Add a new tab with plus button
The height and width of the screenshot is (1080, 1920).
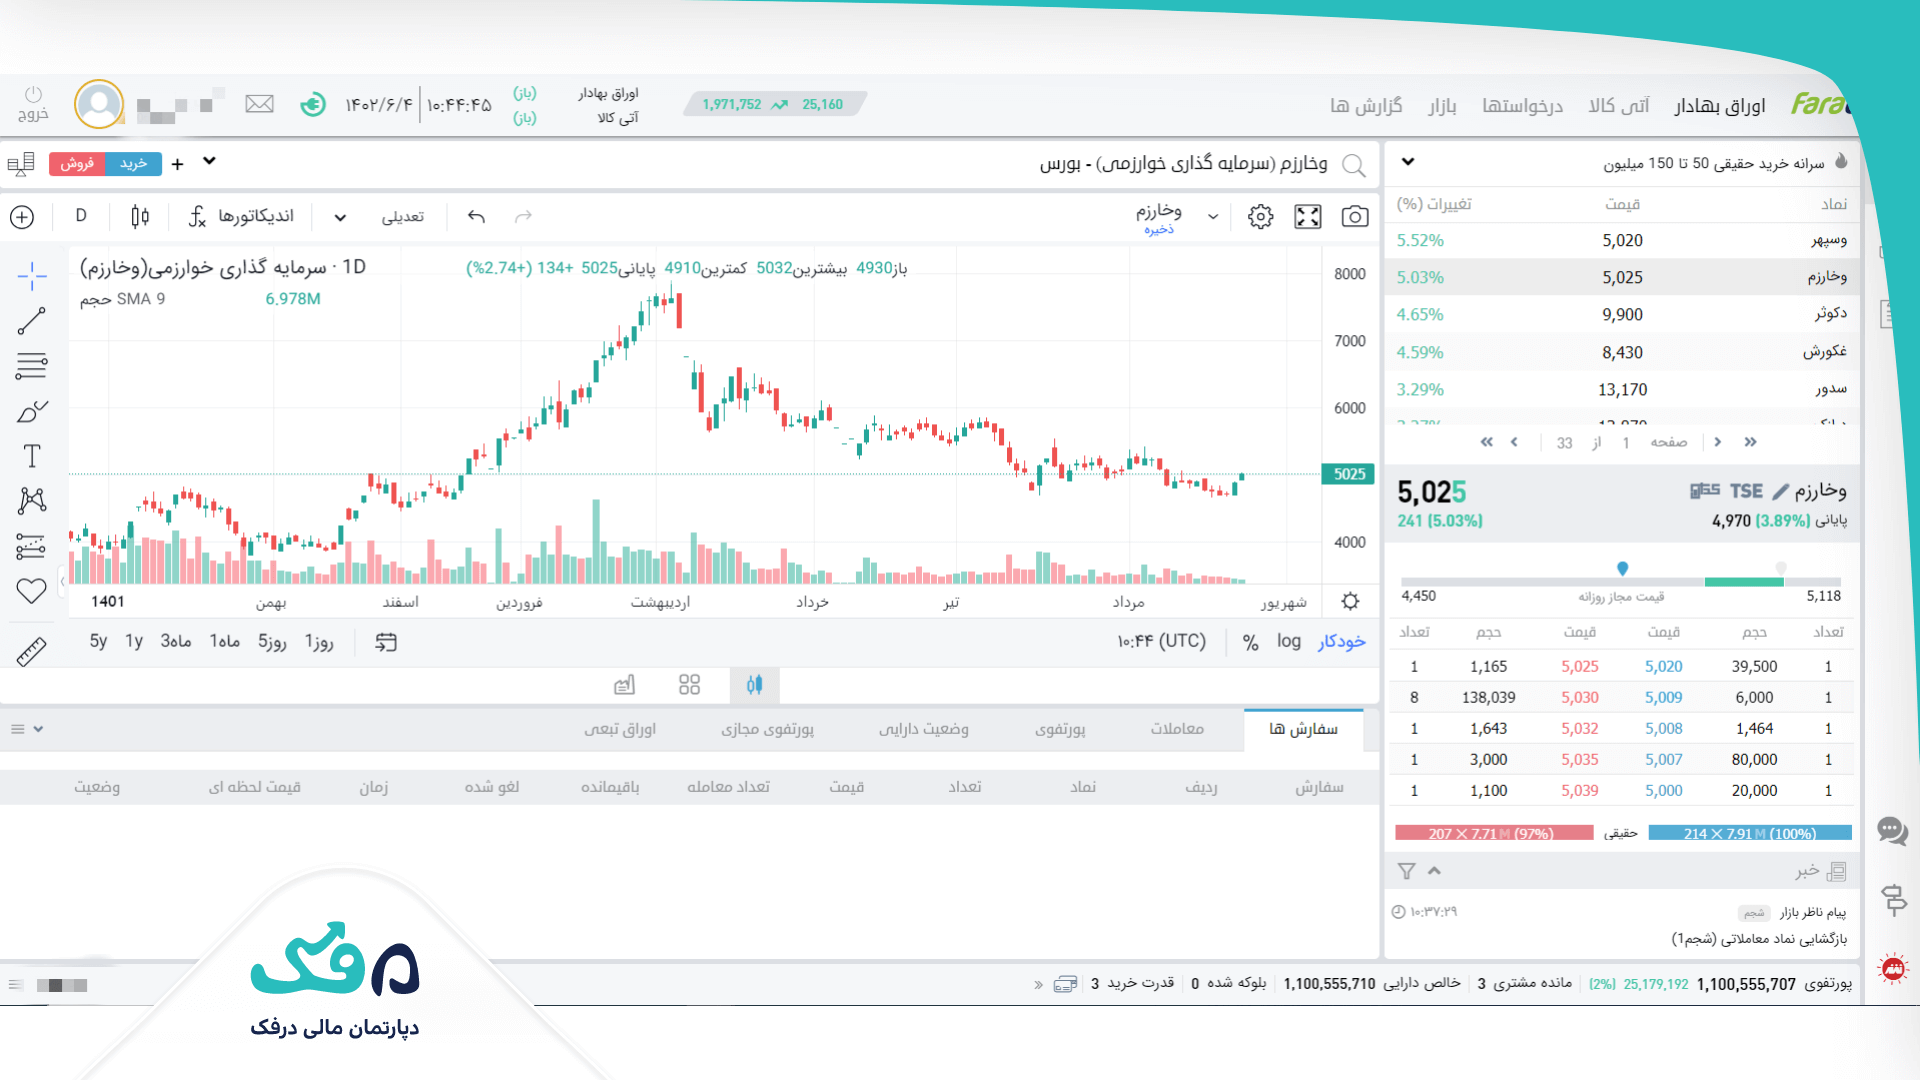tap(177, 163)
